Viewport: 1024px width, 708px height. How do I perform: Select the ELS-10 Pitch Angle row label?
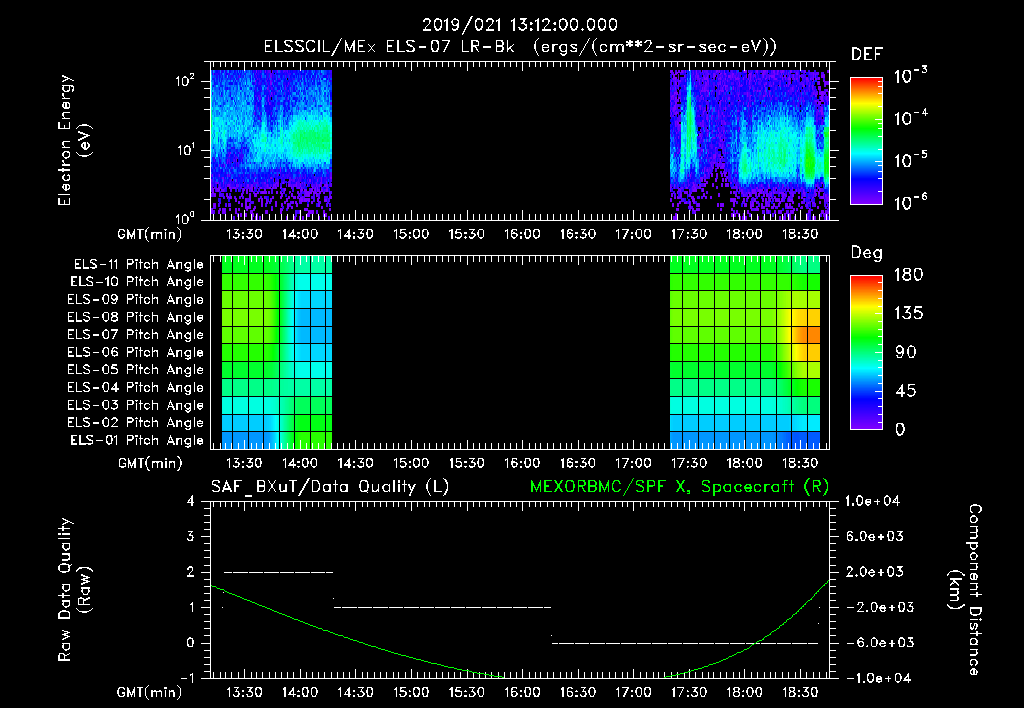[x=137, y=282]
